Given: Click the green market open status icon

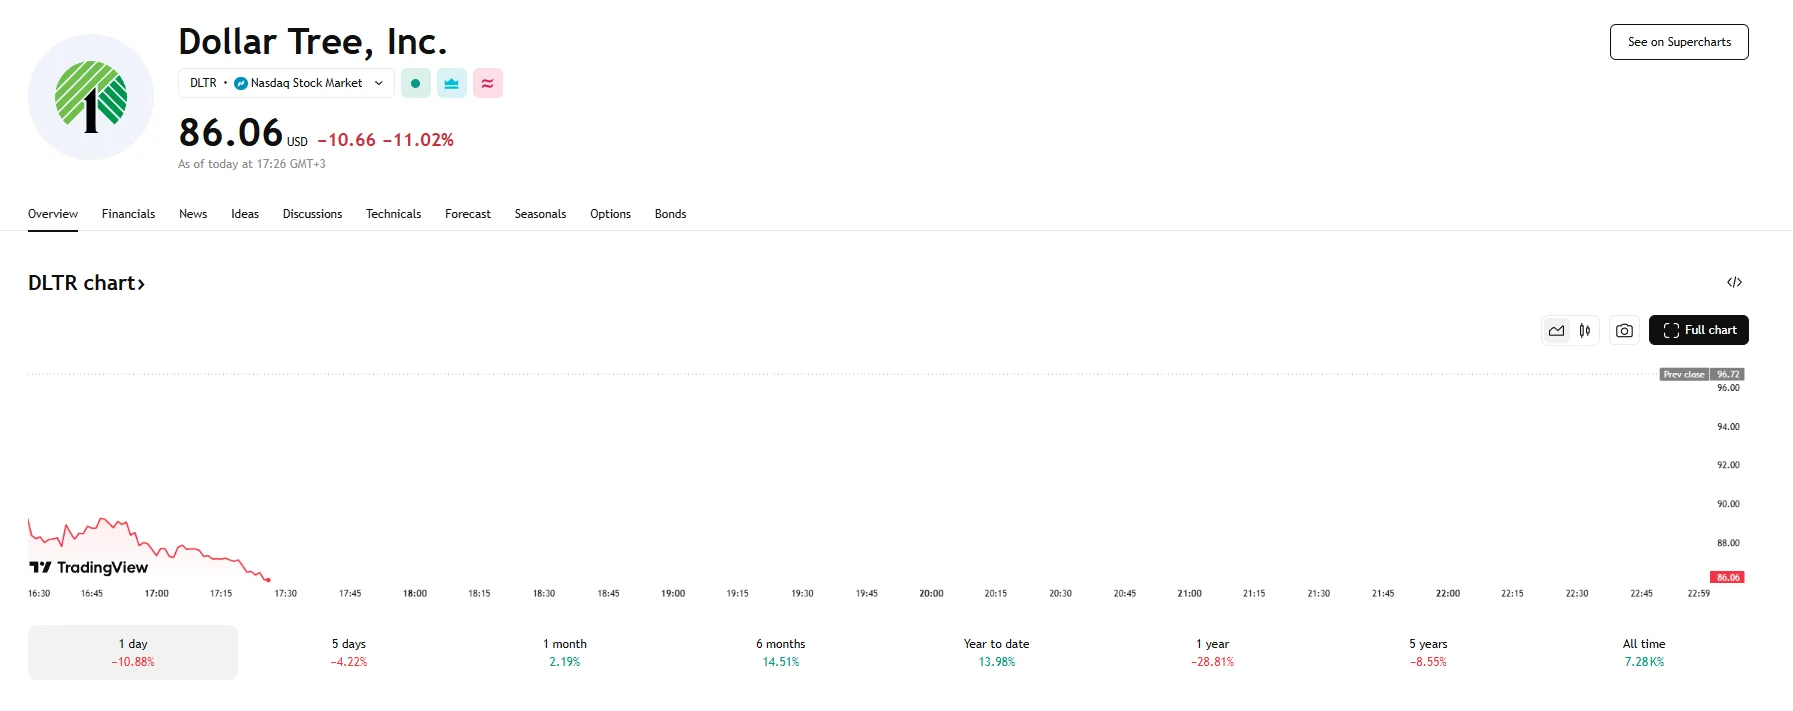Looking at the screenshot, I should [415, 83].
